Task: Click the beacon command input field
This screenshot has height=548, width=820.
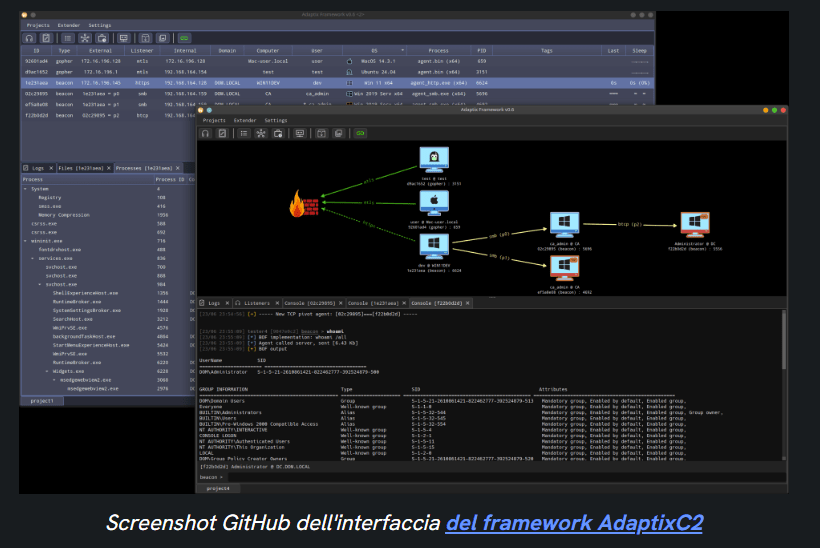Action: tap(506, 477)
